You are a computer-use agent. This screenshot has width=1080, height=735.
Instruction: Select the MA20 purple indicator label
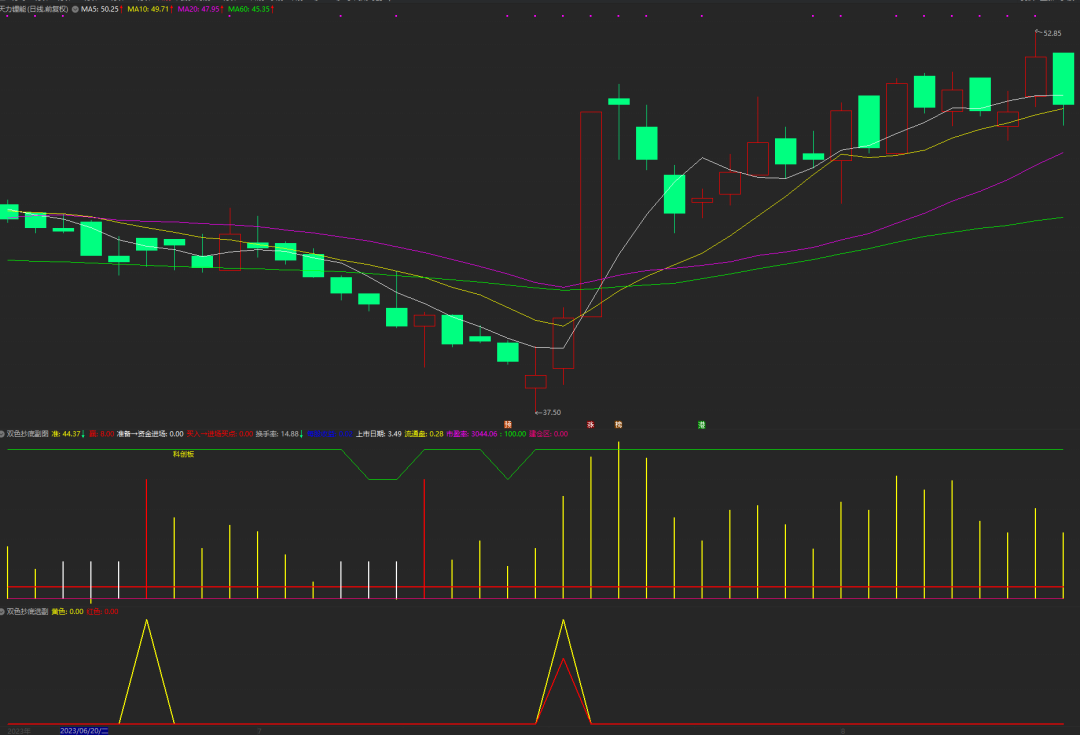coord(199,8)
